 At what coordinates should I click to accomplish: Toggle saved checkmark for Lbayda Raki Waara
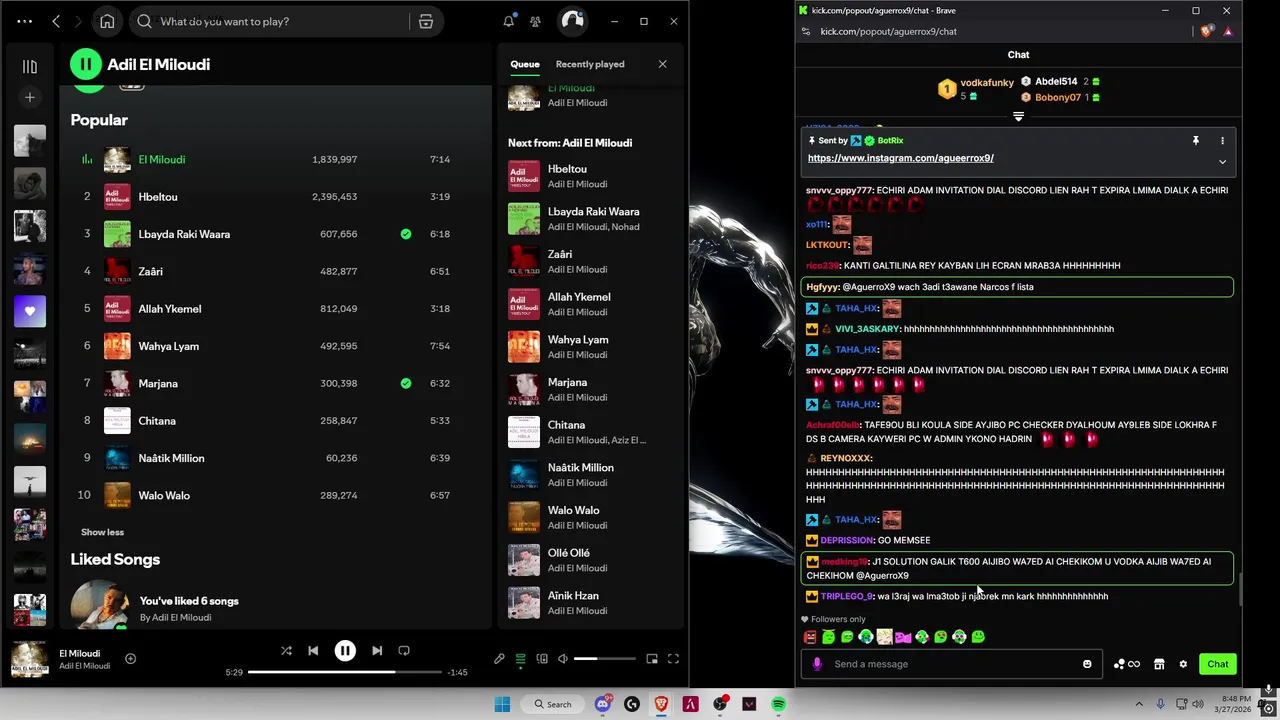[x=406, y=234]
